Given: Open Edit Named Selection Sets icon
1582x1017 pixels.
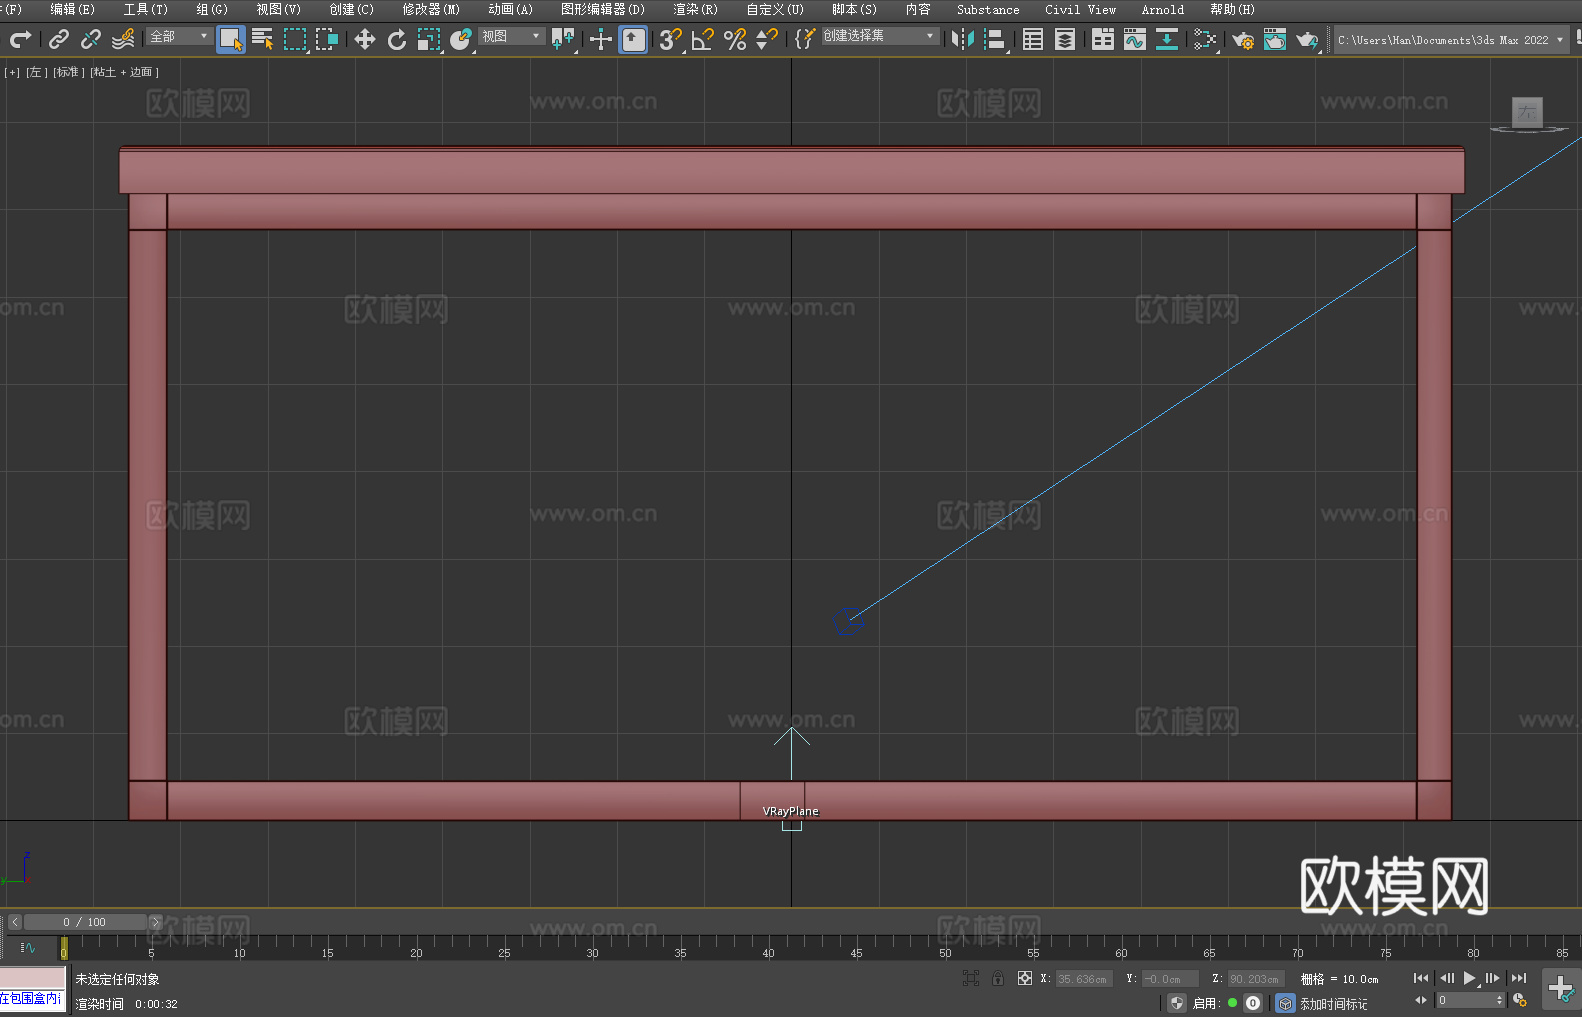Looking at the screenshot, I should coord(804,39).
